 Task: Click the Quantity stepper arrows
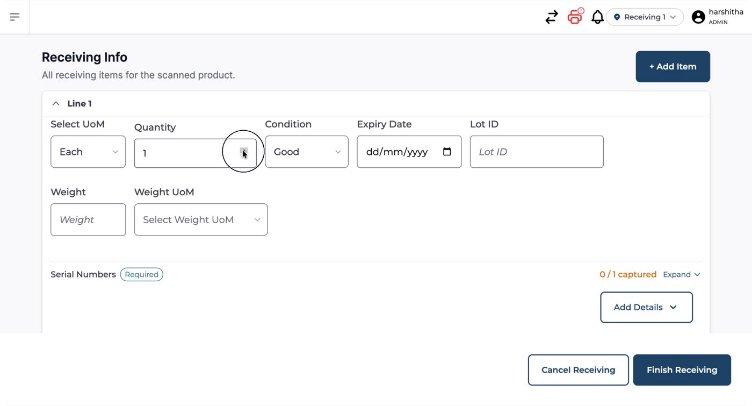(244, 152)
